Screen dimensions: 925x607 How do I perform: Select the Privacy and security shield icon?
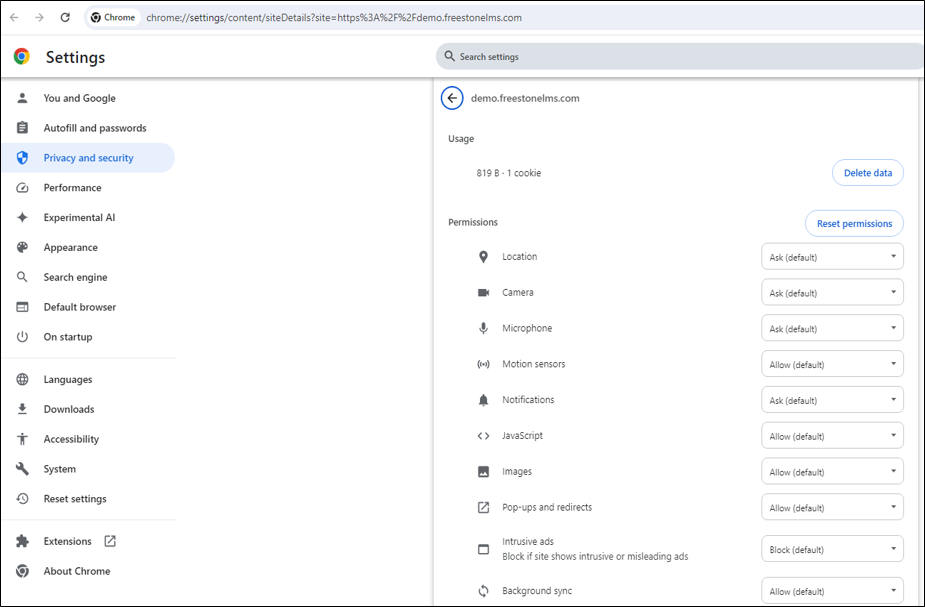coord(22,157)
